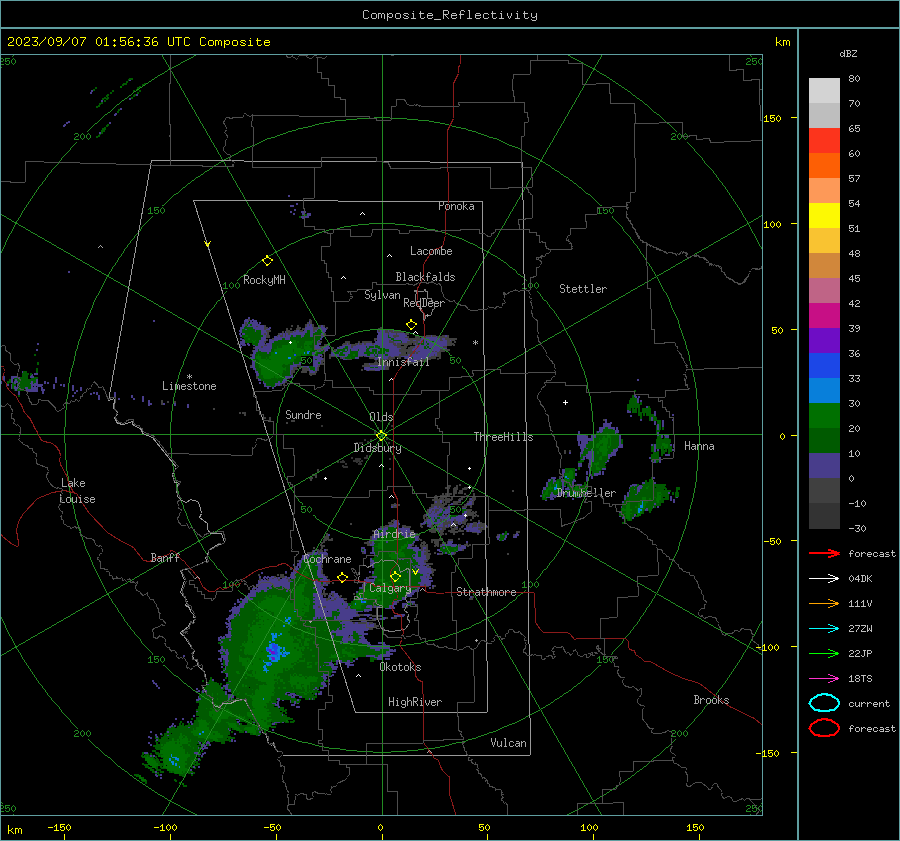Click the yellow diamond marker over Calgary
Viewport: 900px width, 841px height.
(x=395, y=576)
